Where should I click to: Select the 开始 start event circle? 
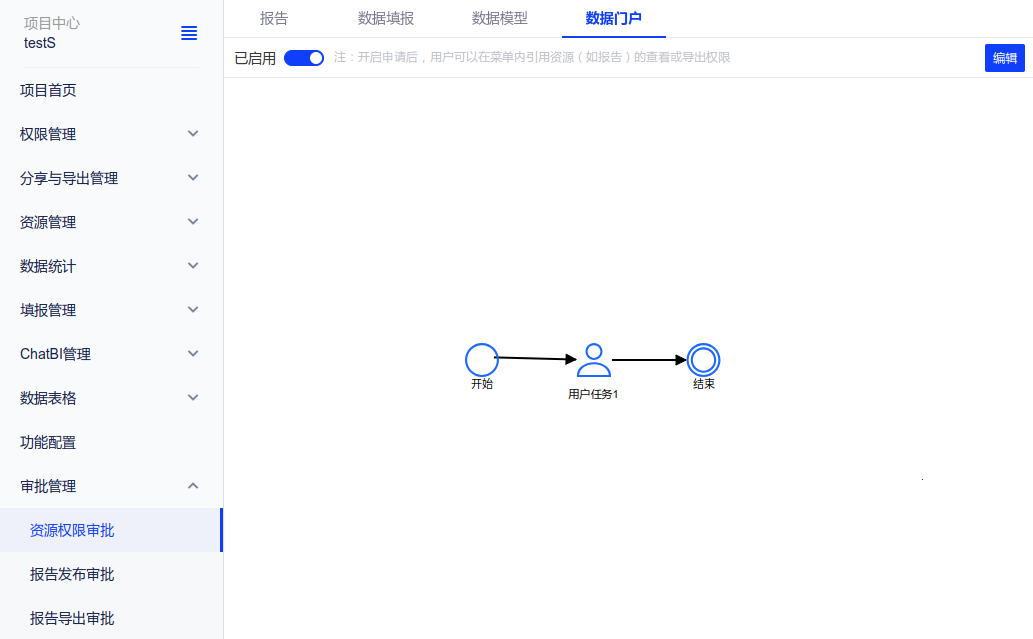pos(481,359)
